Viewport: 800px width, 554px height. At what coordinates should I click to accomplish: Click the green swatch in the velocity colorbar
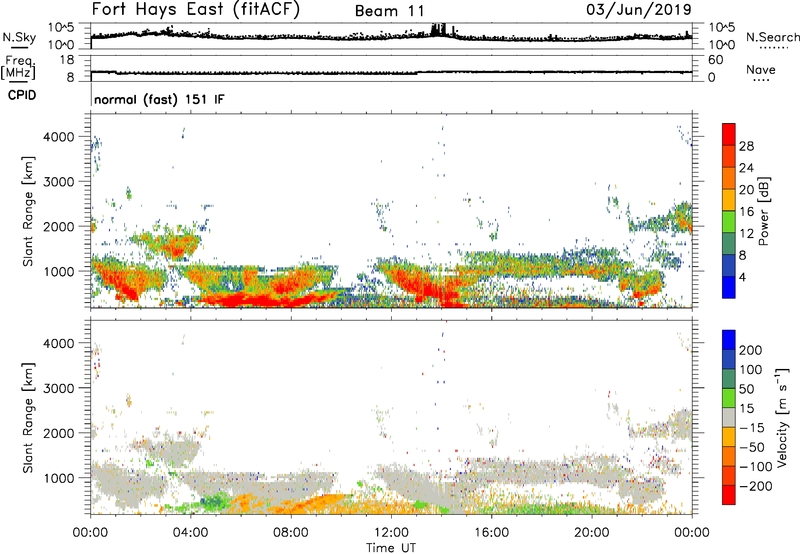[729, 398]
